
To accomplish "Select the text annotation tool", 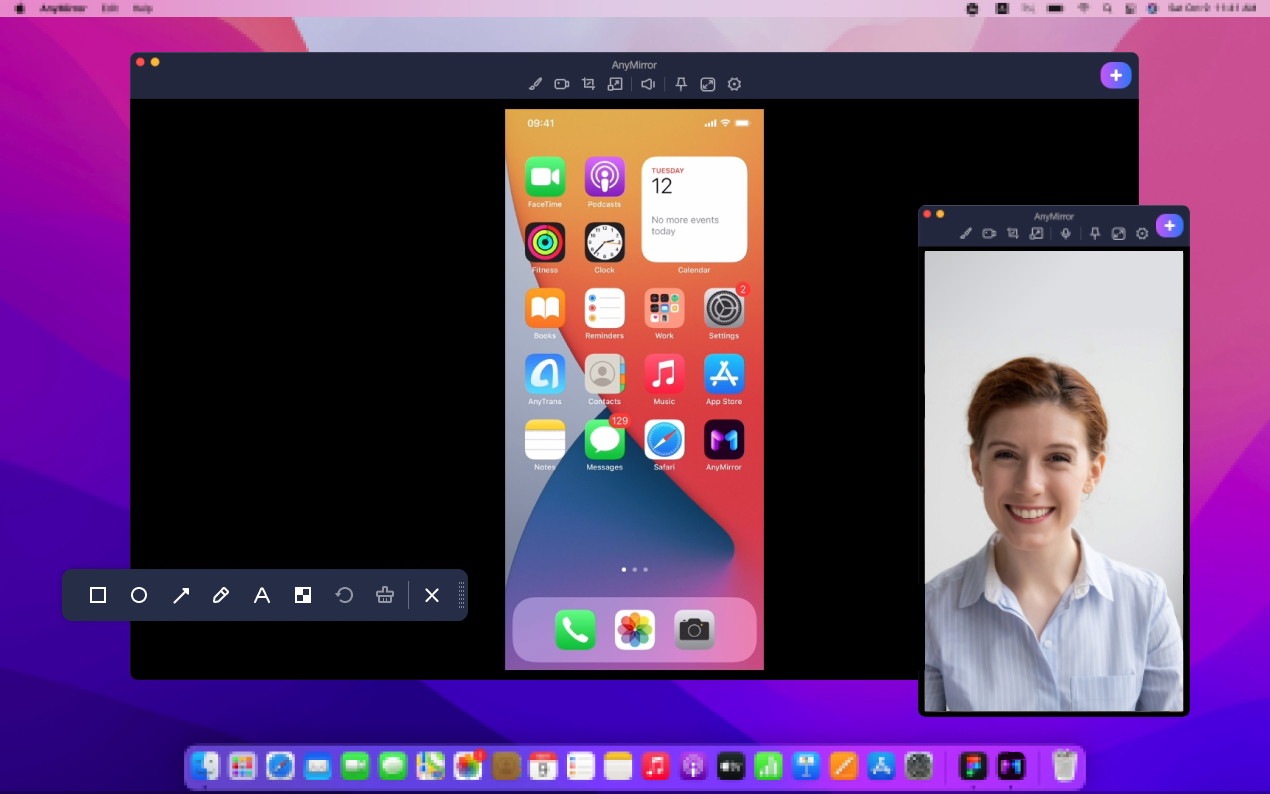I will (x=262, y=595).
